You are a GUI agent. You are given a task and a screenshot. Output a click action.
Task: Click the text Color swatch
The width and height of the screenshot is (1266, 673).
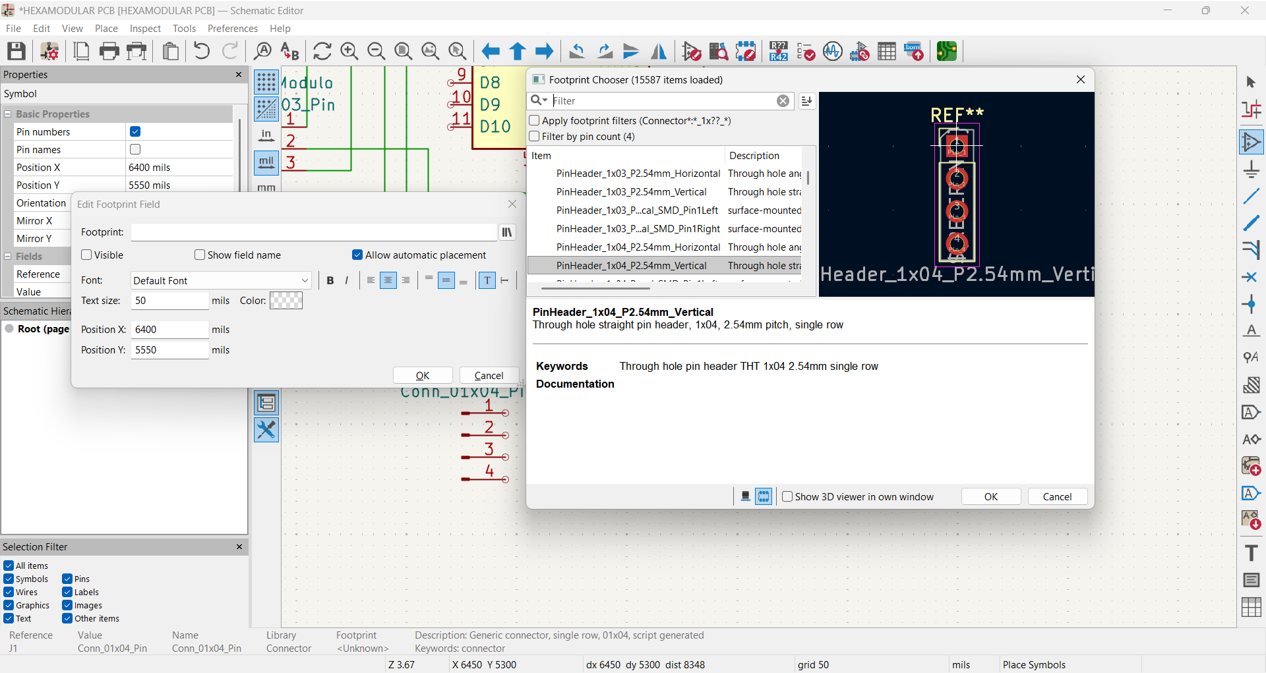coord(286,301)
